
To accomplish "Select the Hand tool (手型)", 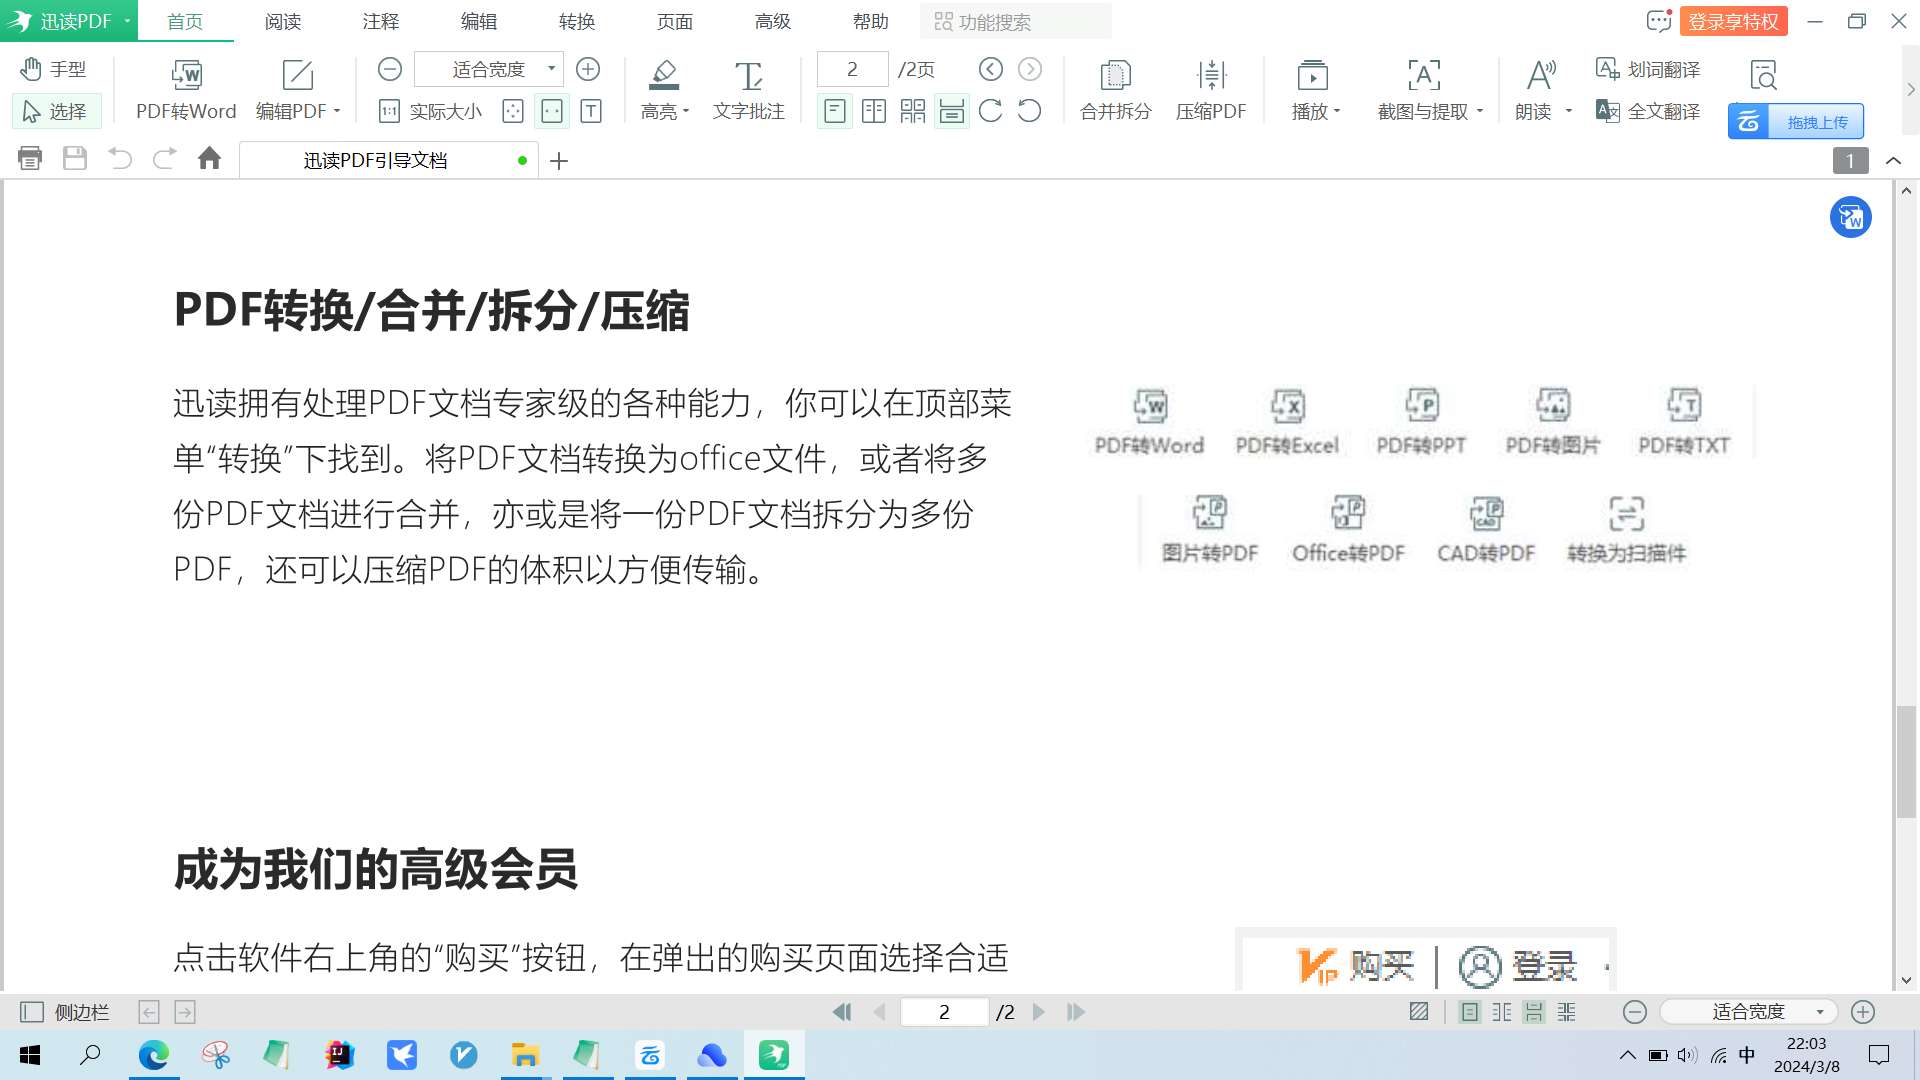I will pos(54,69).
